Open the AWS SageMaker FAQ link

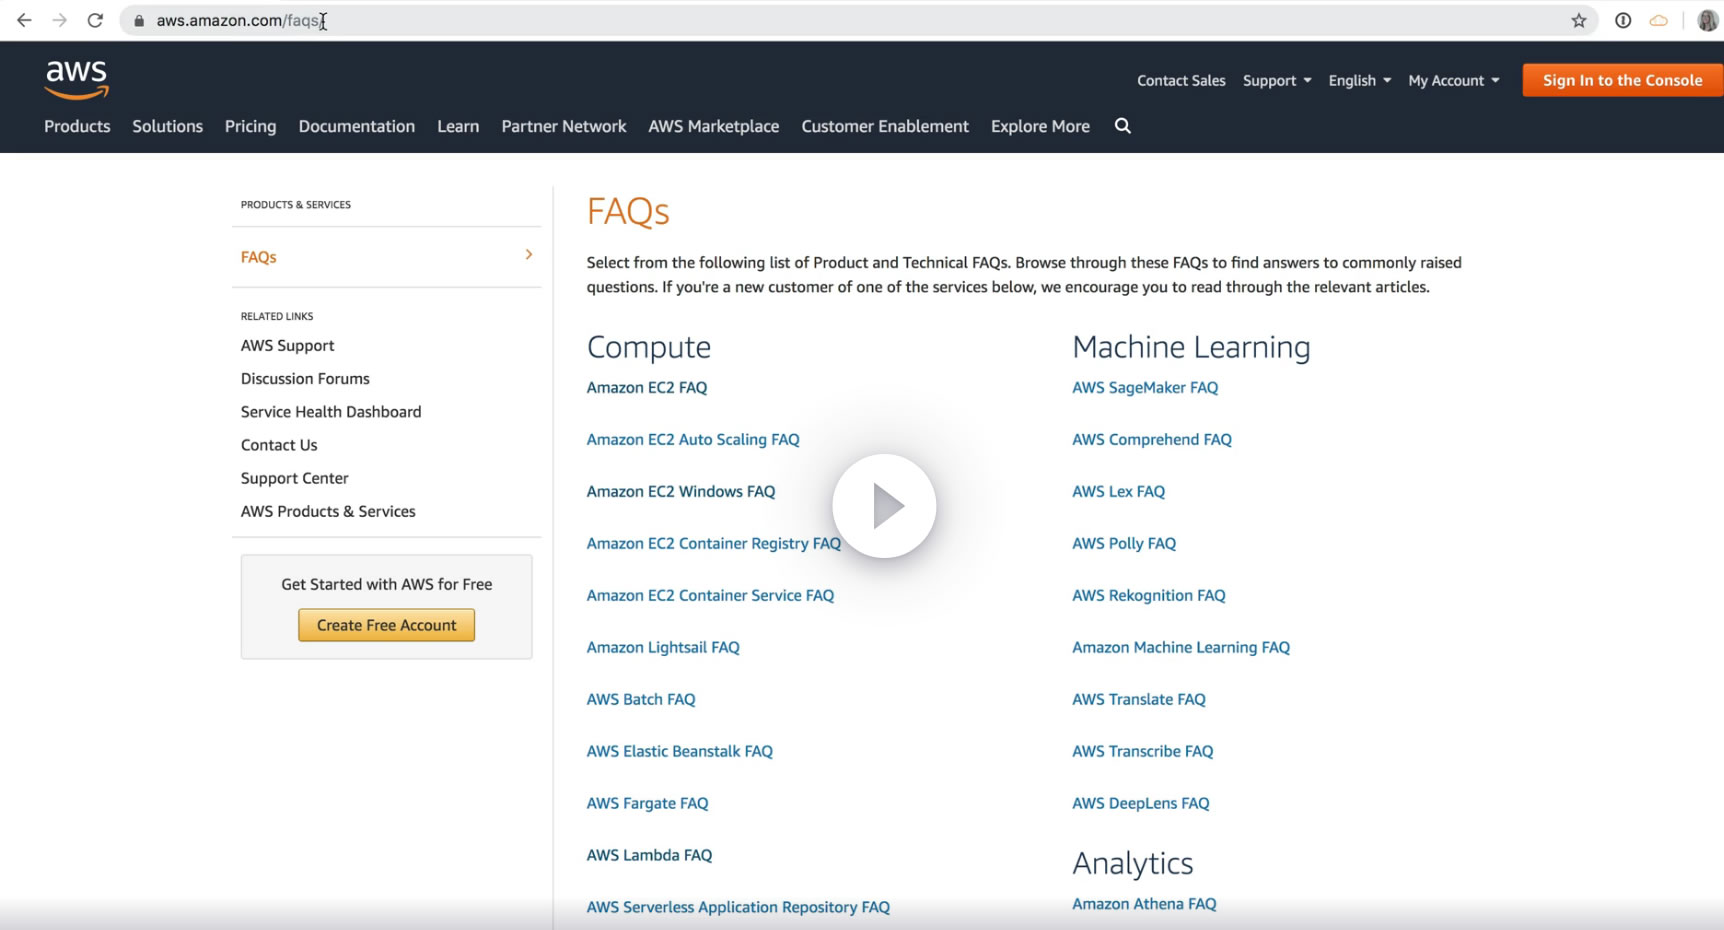point(1145,387)
